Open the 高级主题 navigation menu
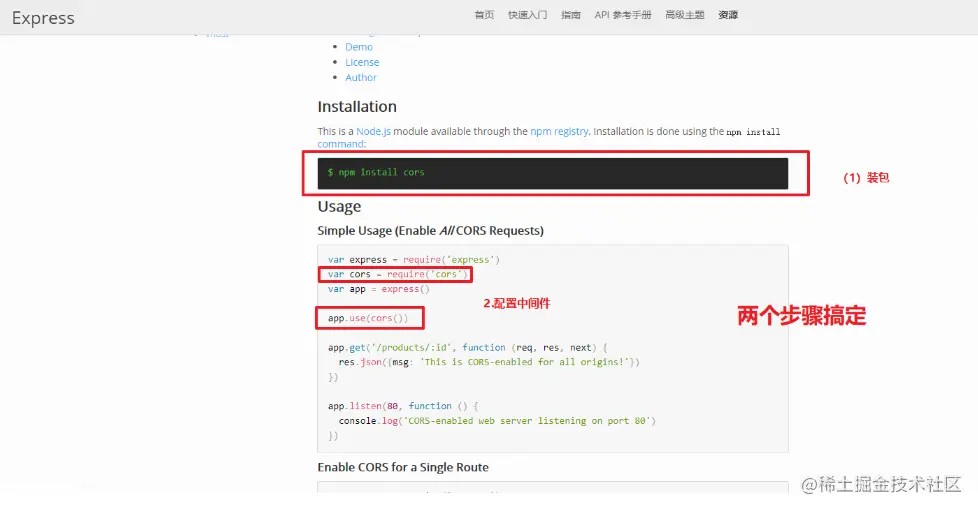 point(684,15)
